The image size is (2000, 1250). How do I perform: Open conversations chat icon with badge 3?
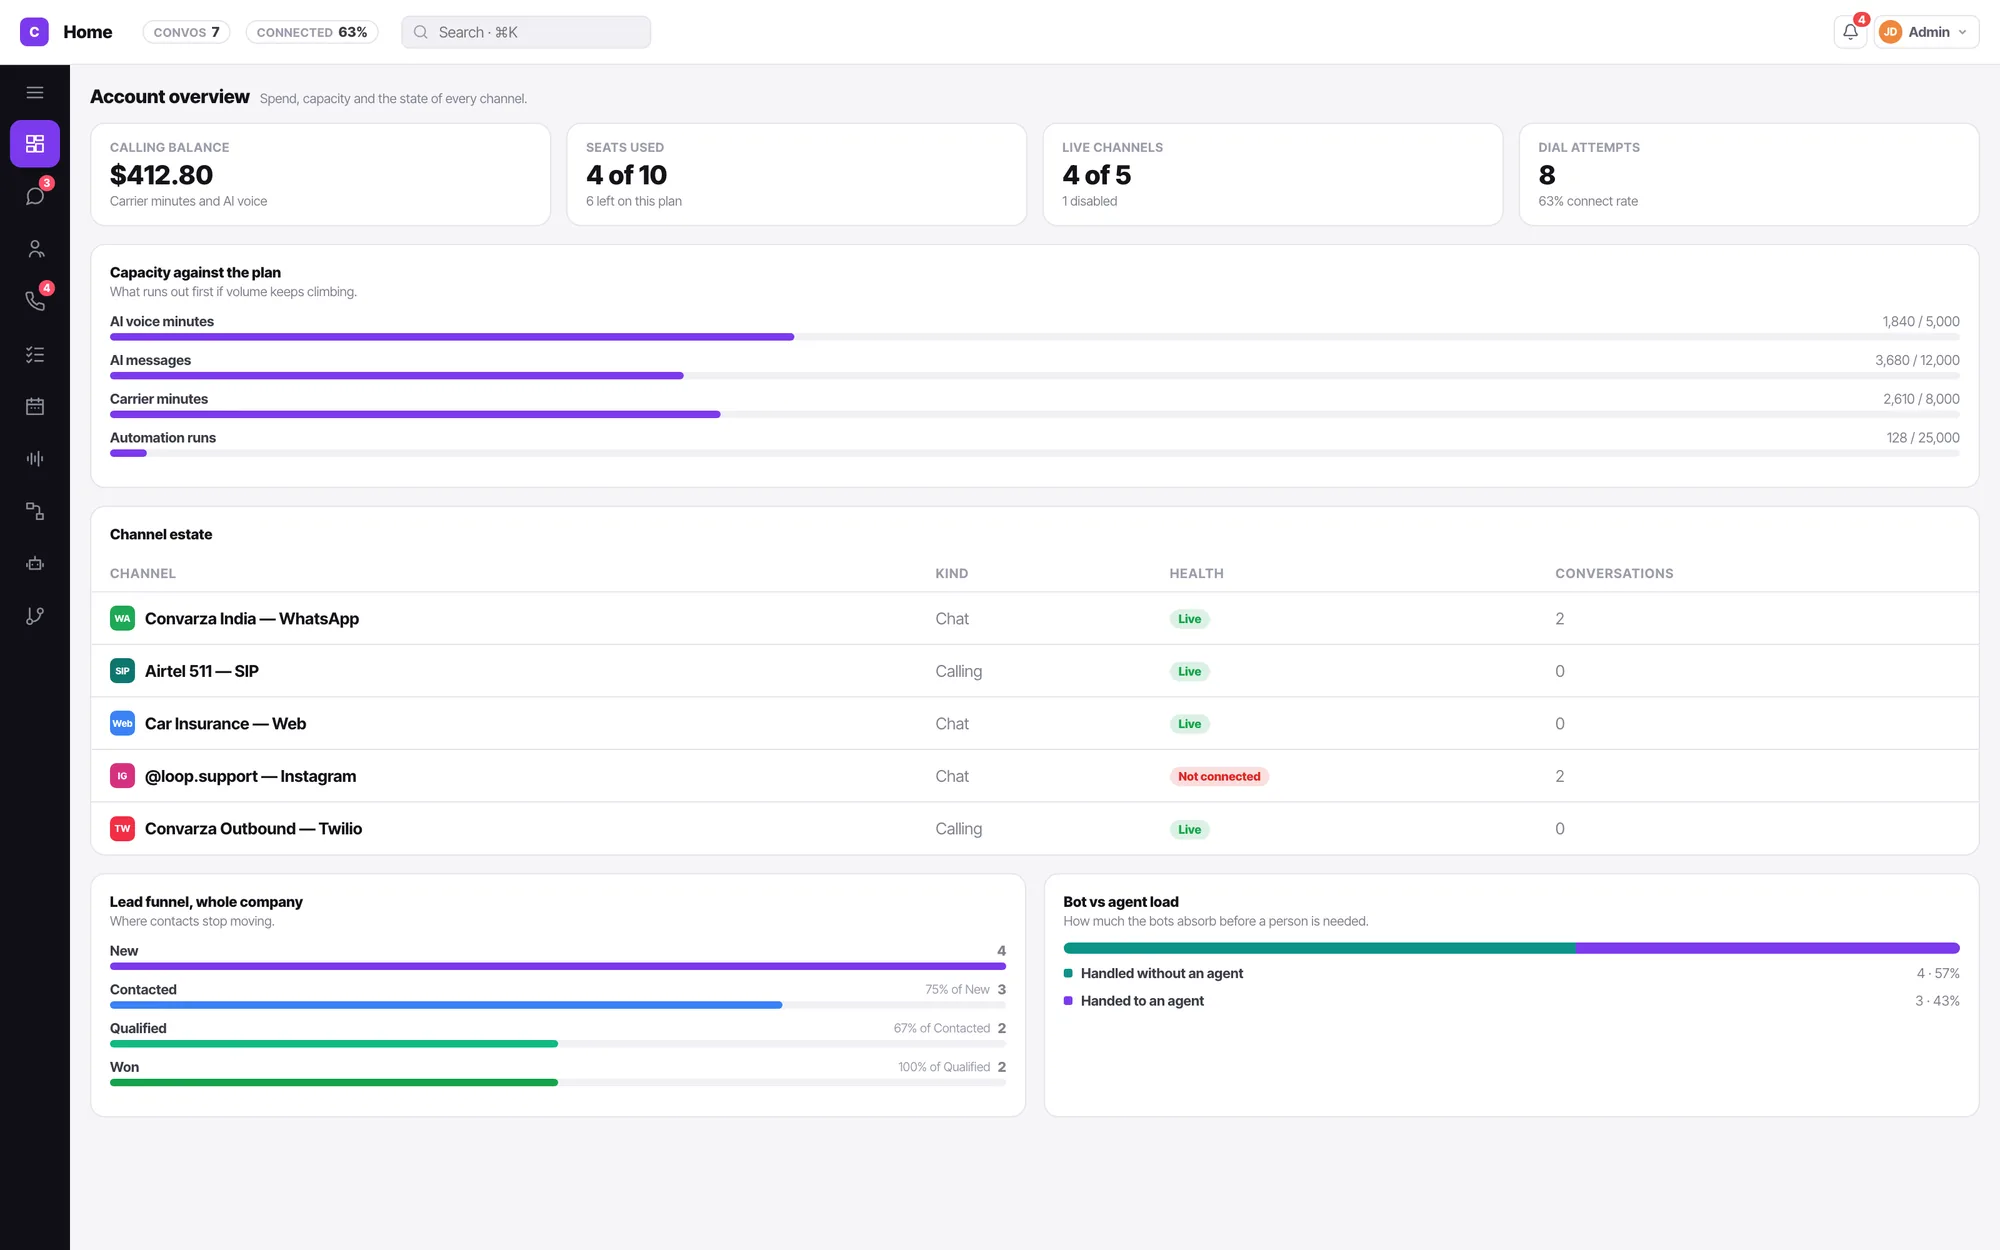click(35, 196)
